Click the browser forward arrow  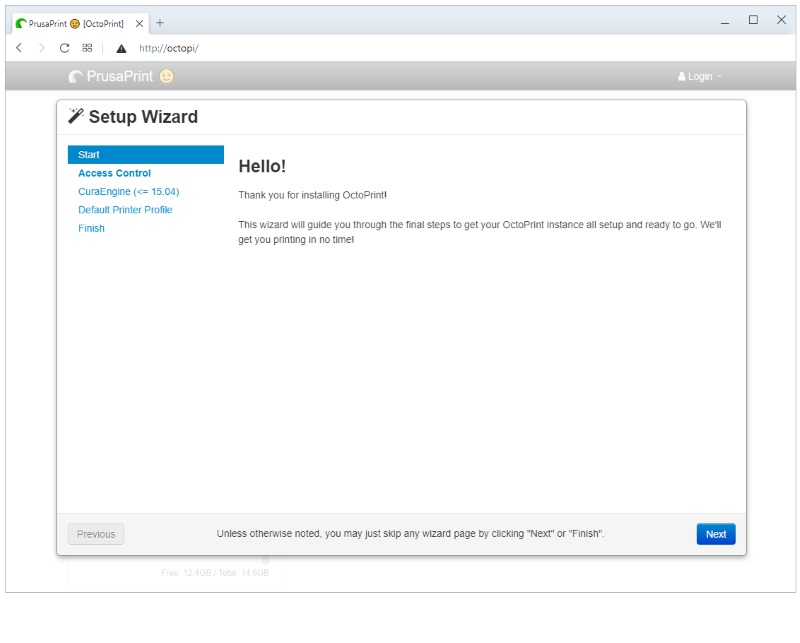41,48
